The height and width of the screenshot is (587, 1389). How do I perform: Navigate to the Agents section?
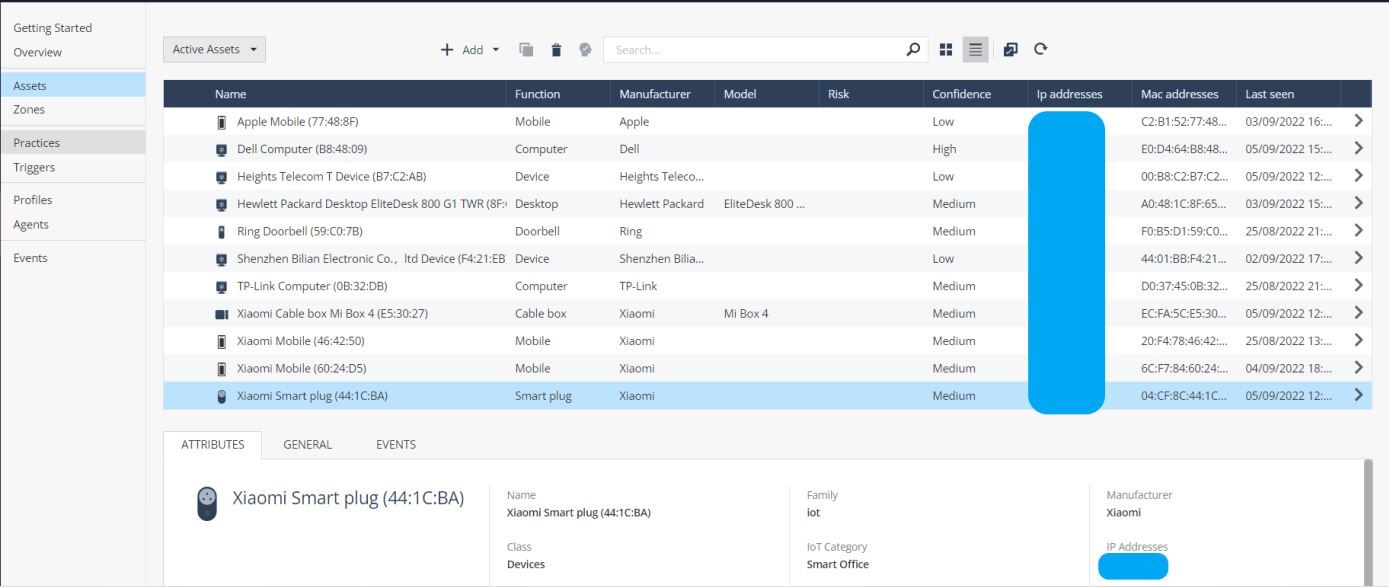click(x=30, y=222)
